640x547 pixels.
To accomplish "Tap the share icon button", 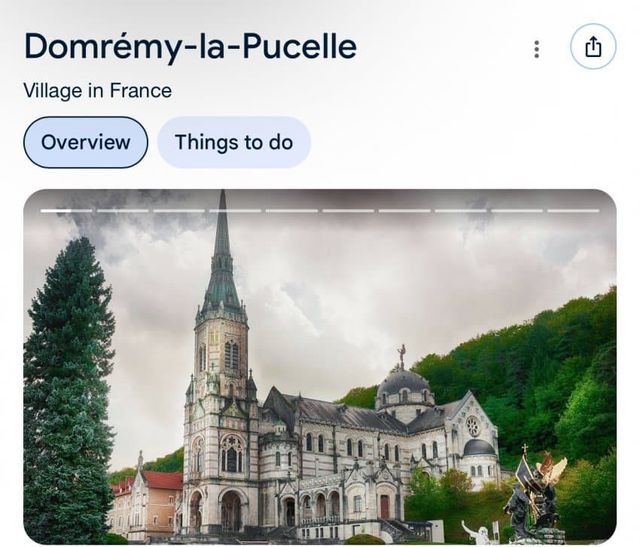I will click(x=593, y=47).
